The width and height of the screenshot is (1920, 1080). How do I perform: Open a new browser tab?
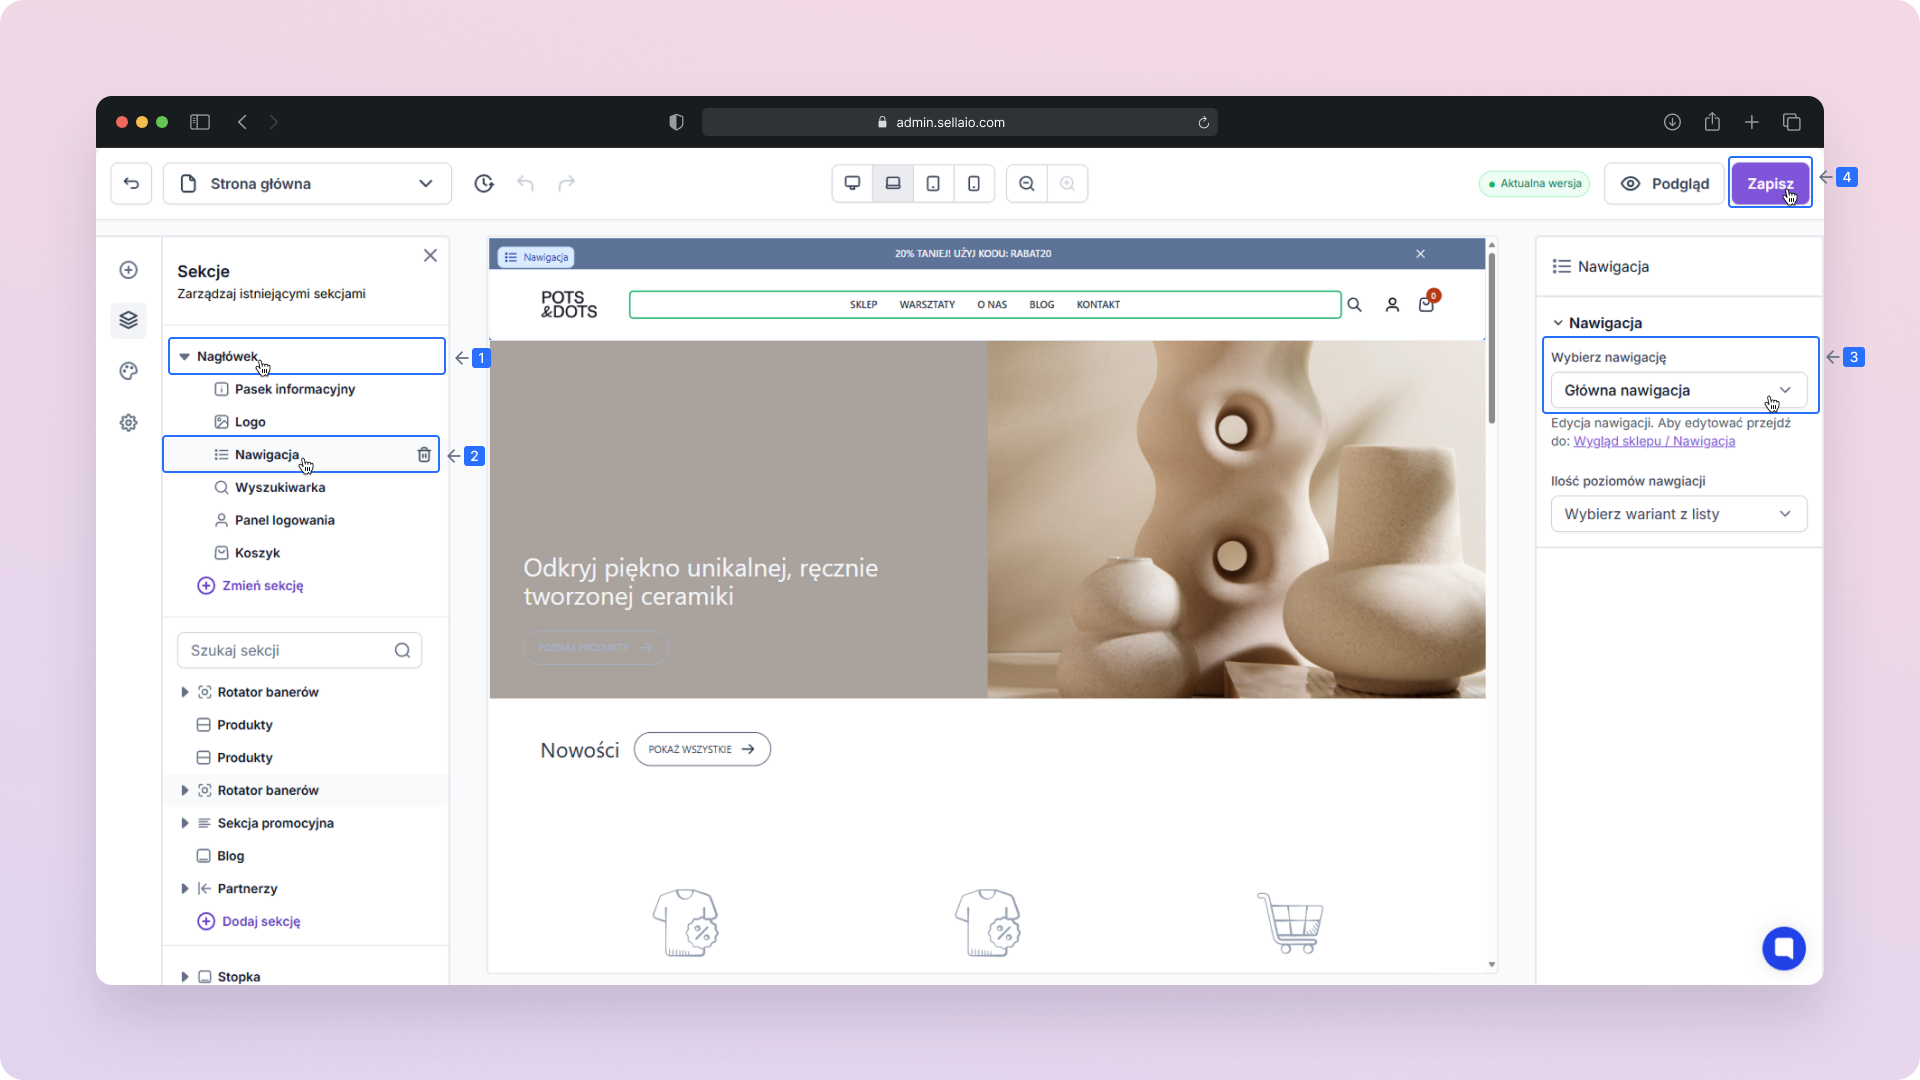(x=1752, y=122)
